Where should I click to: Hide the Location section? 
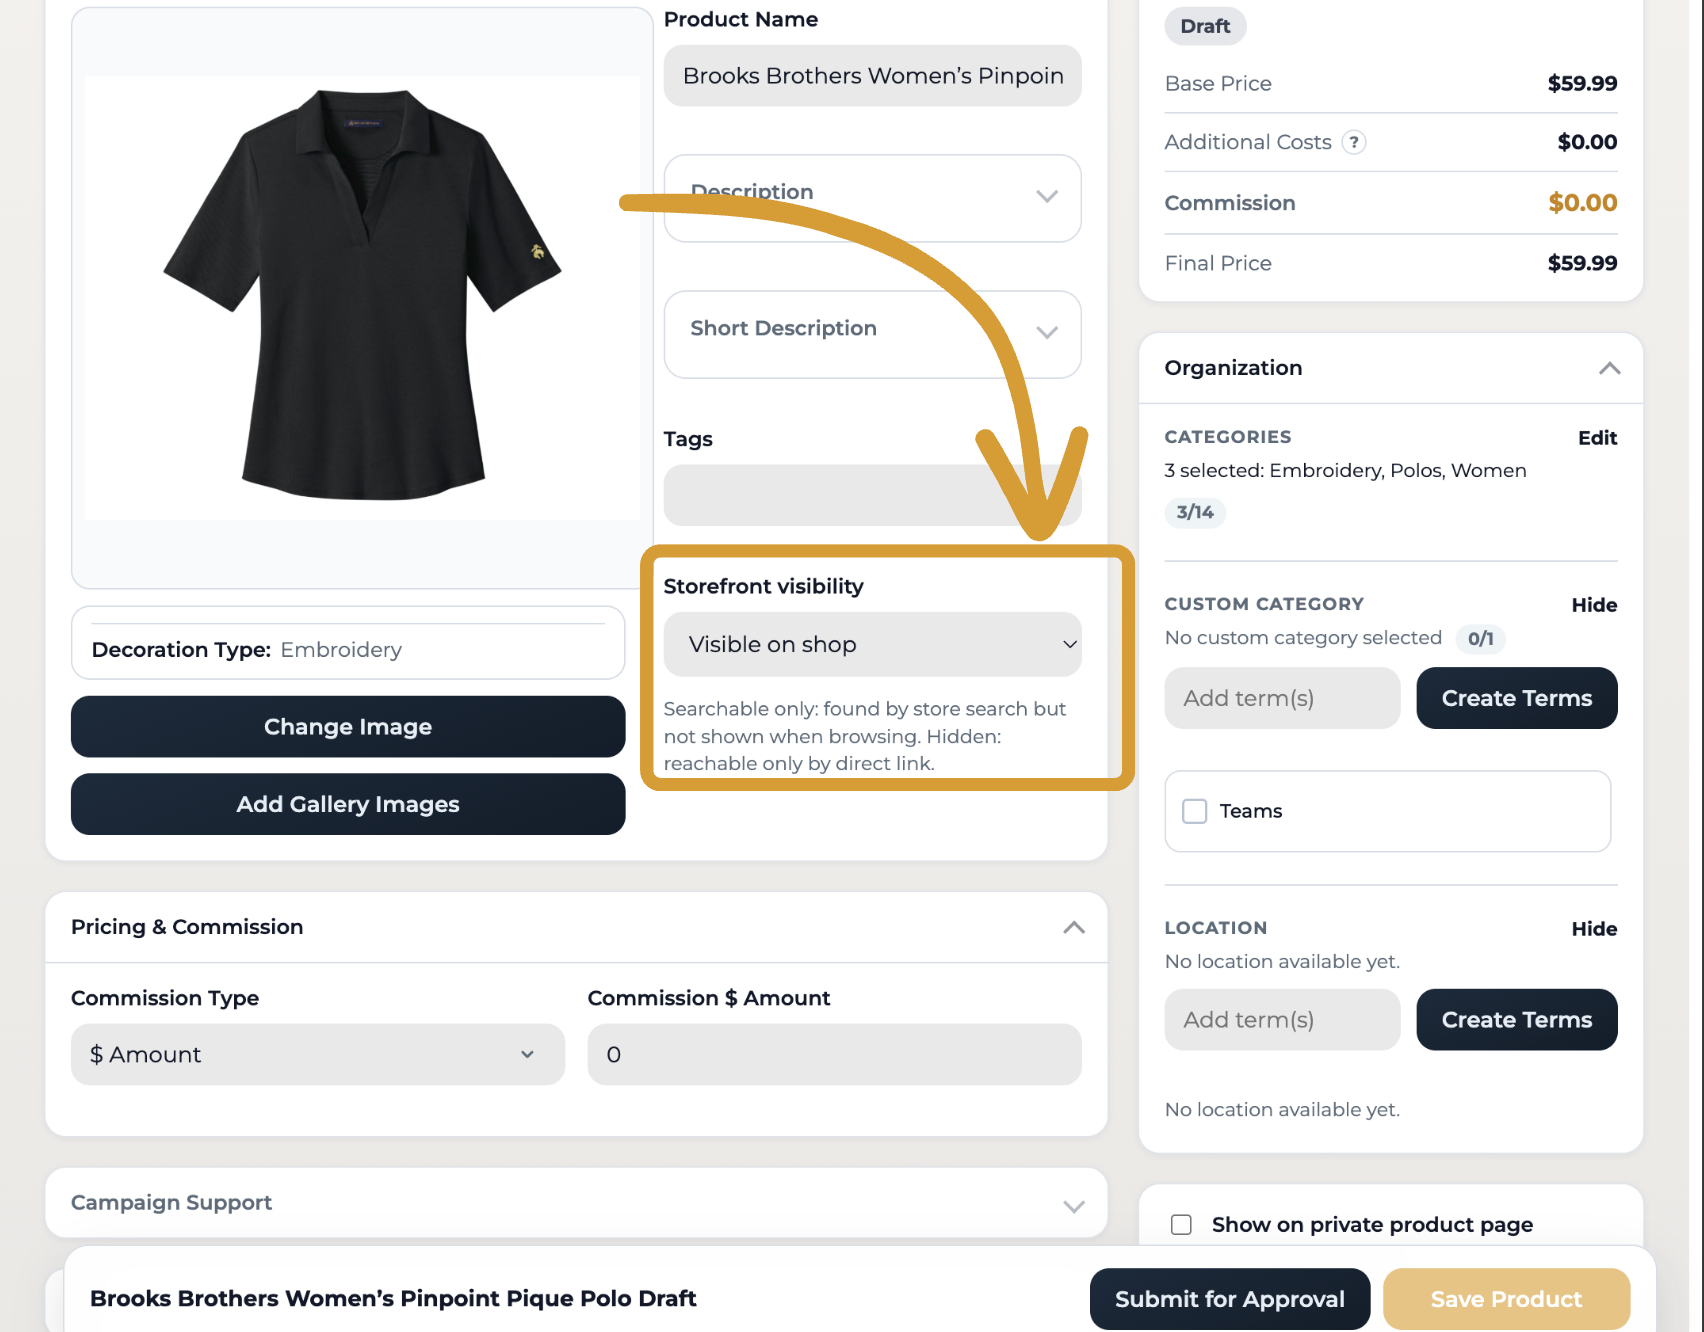pyautogui.click(x=1594, y=929)
